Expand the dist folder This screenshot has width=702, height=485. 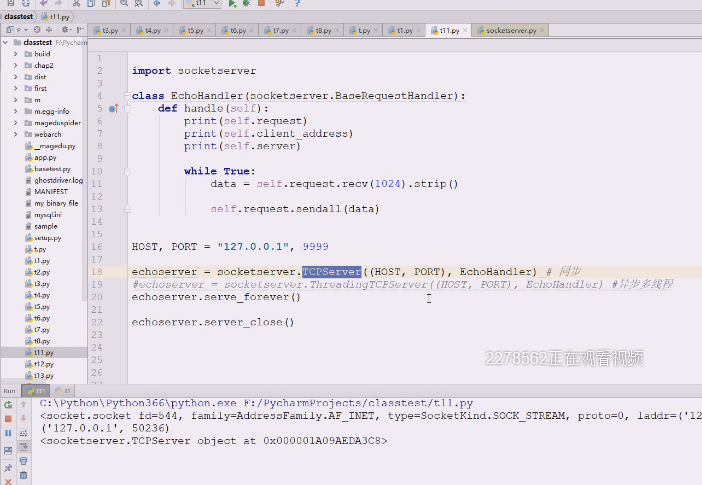pyautogui.click(x=16, y=77)
